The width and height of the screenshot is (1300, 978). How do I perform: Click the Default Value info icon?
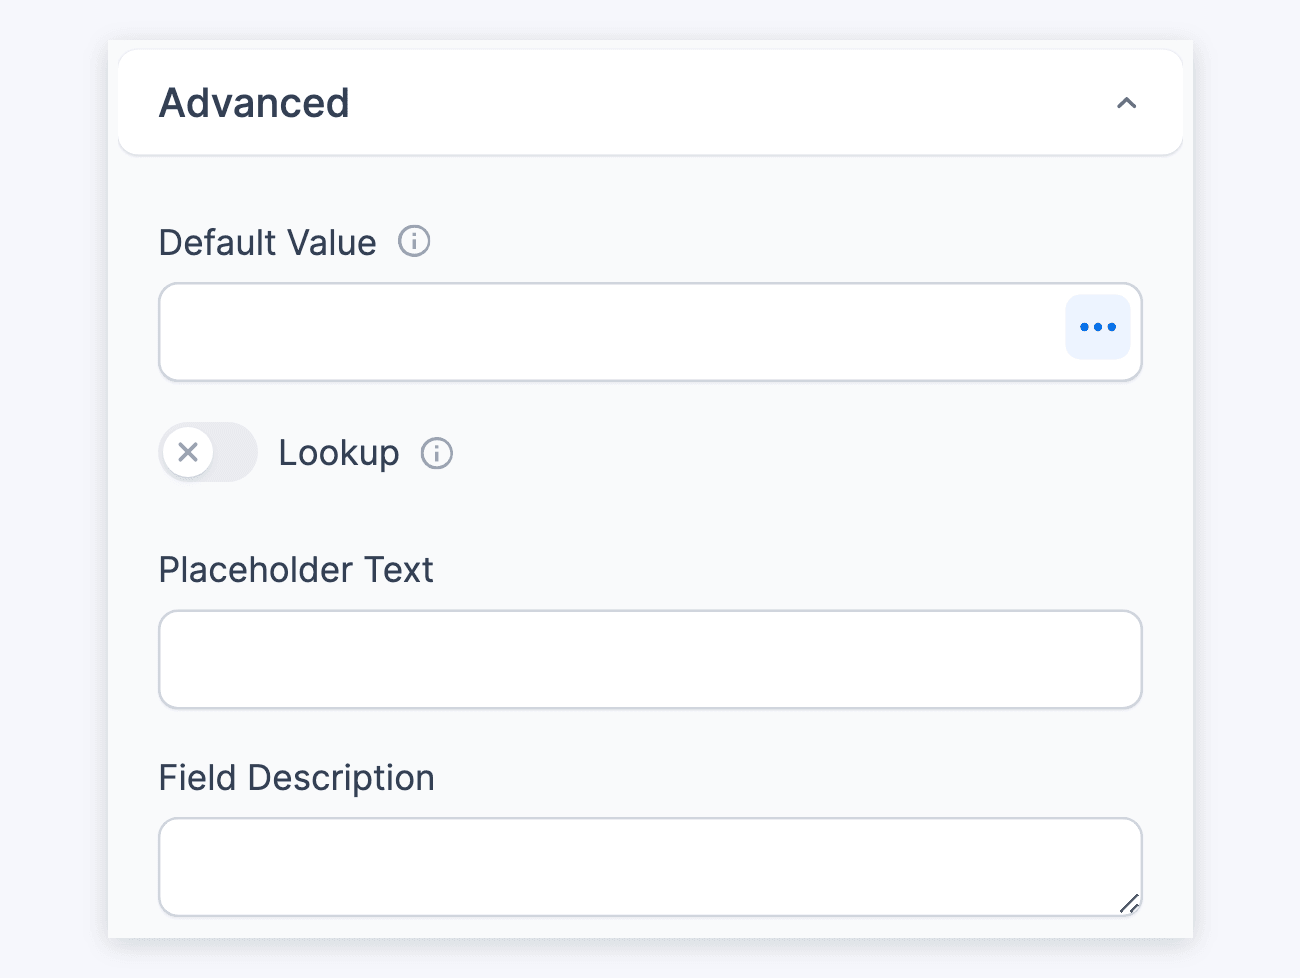click(414, 241)
